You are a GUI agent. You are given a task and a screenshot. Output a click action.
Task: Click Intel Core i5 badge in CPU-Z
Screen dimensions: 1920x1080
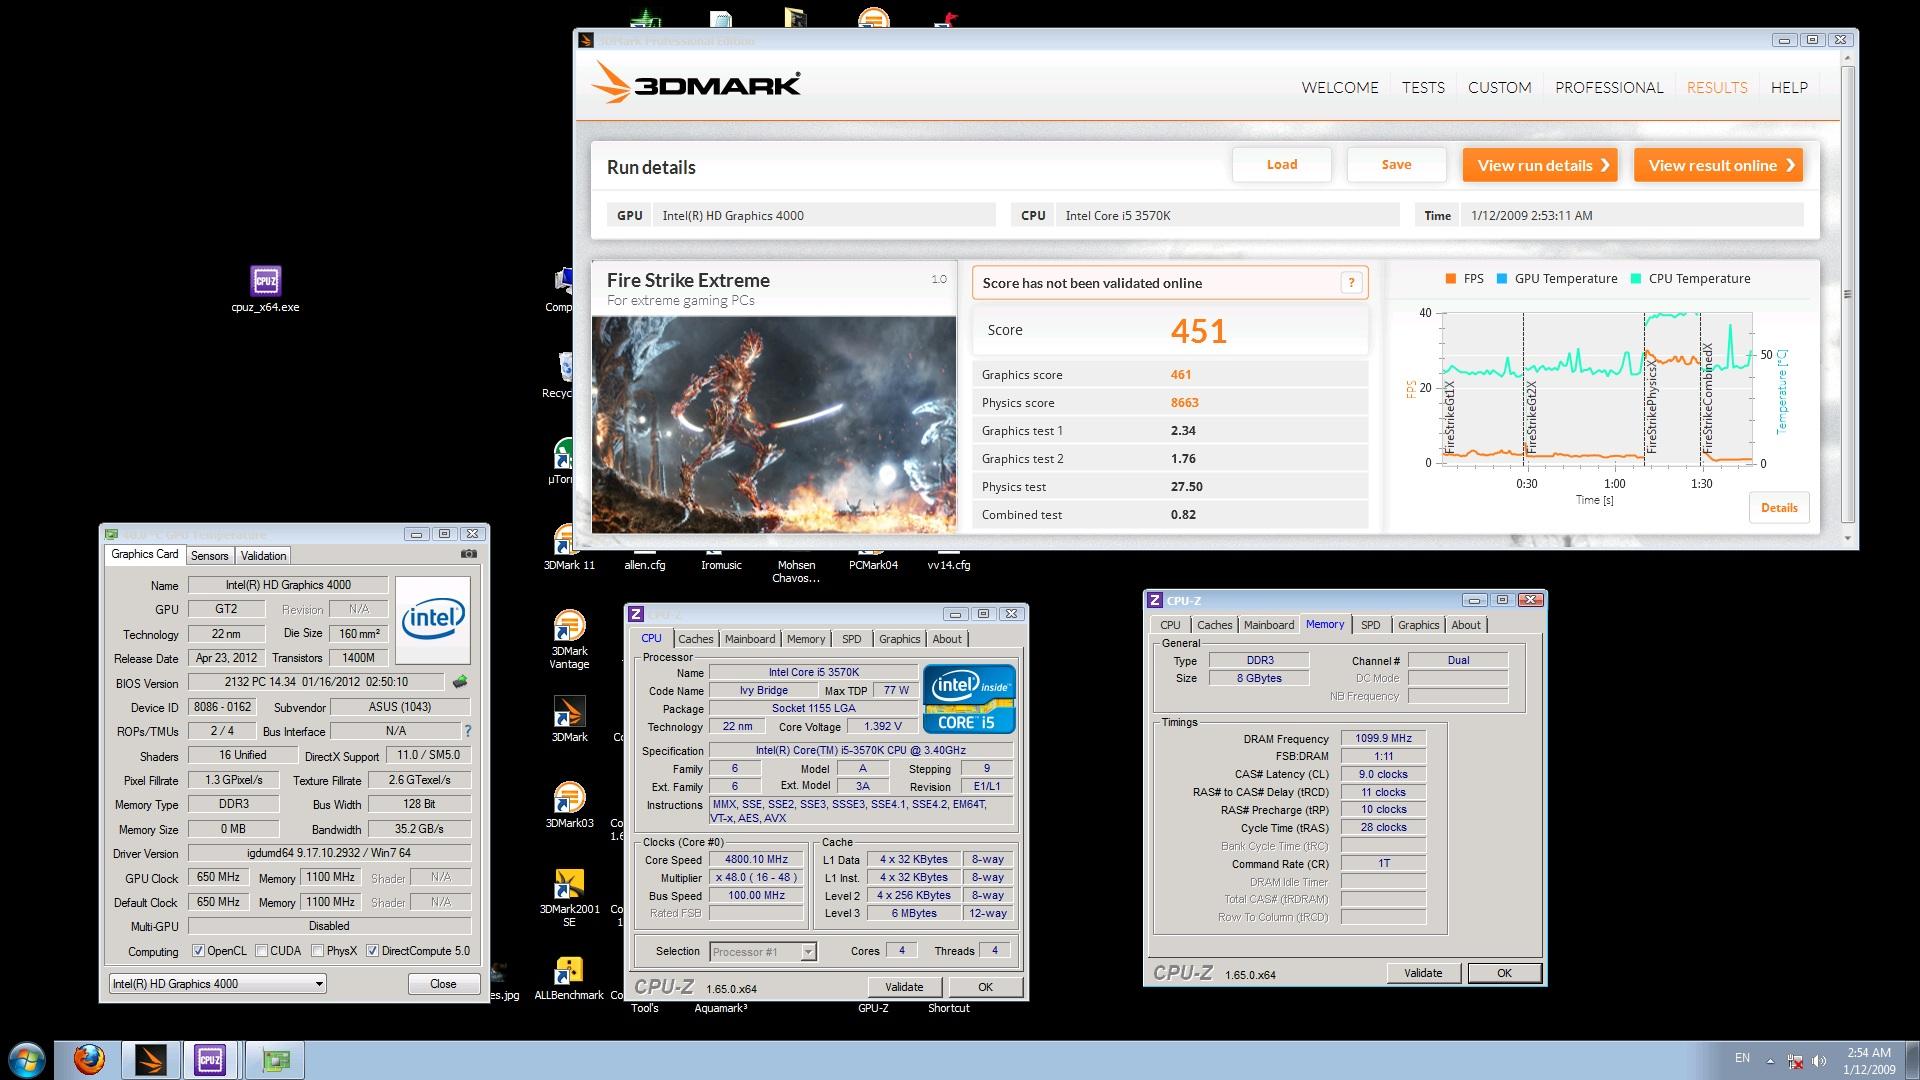point(969,698)
